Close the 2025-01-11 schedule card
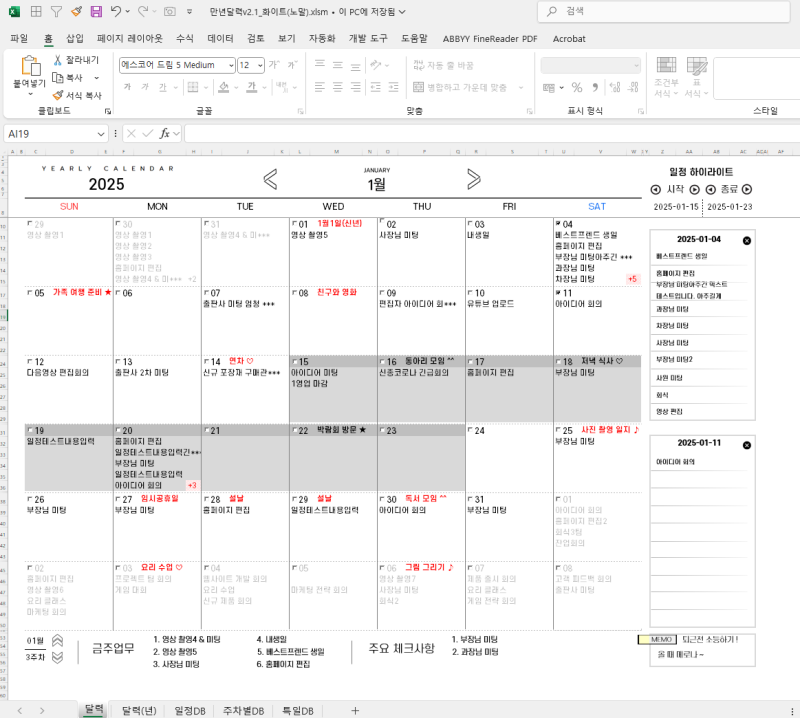 [747, 445]
